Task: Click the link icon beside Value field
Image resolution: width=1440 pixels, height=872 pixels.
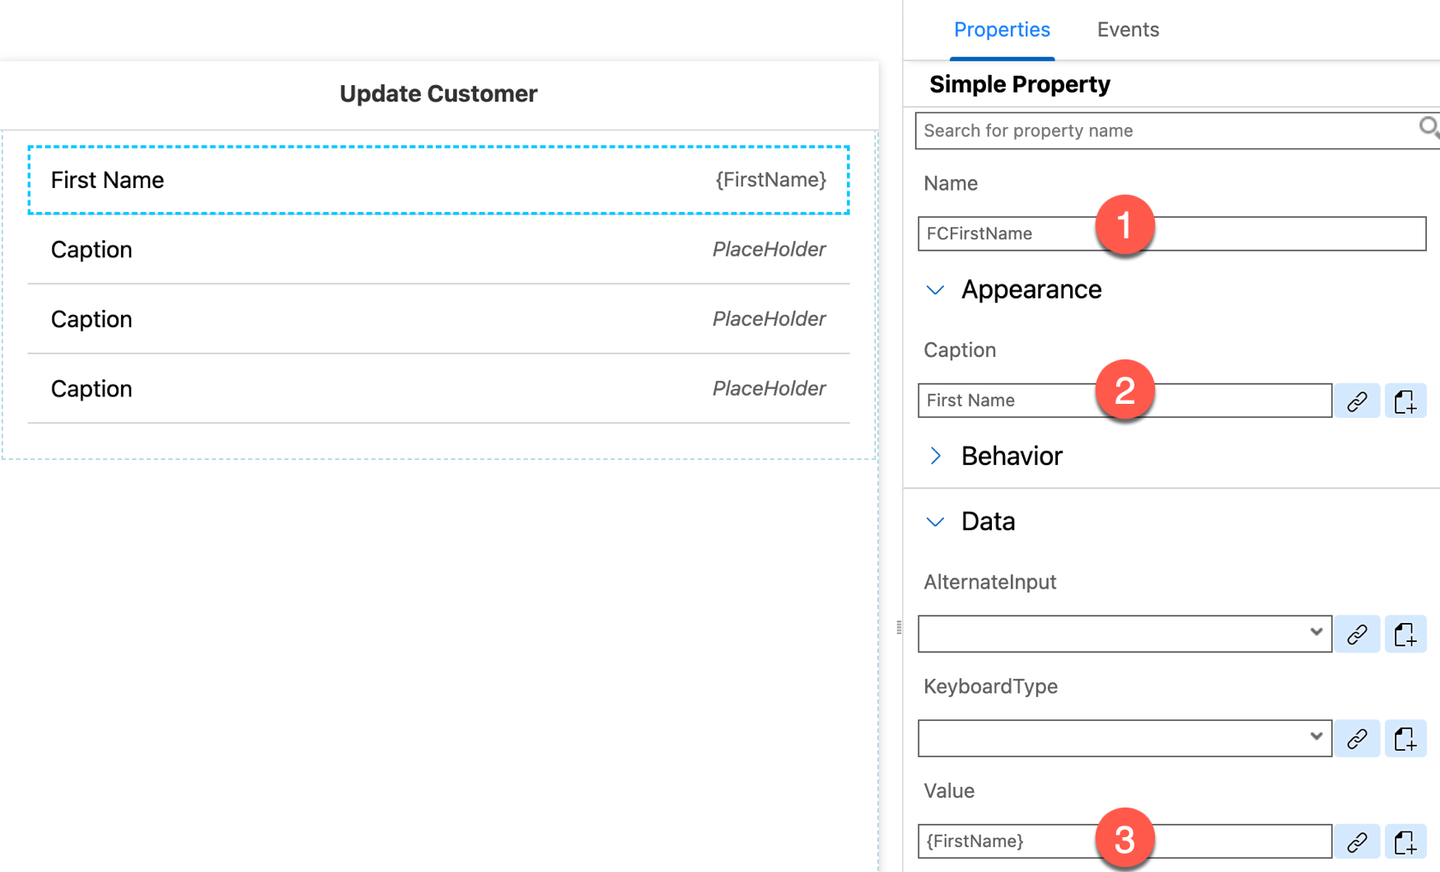Action: pos(1357,842)
